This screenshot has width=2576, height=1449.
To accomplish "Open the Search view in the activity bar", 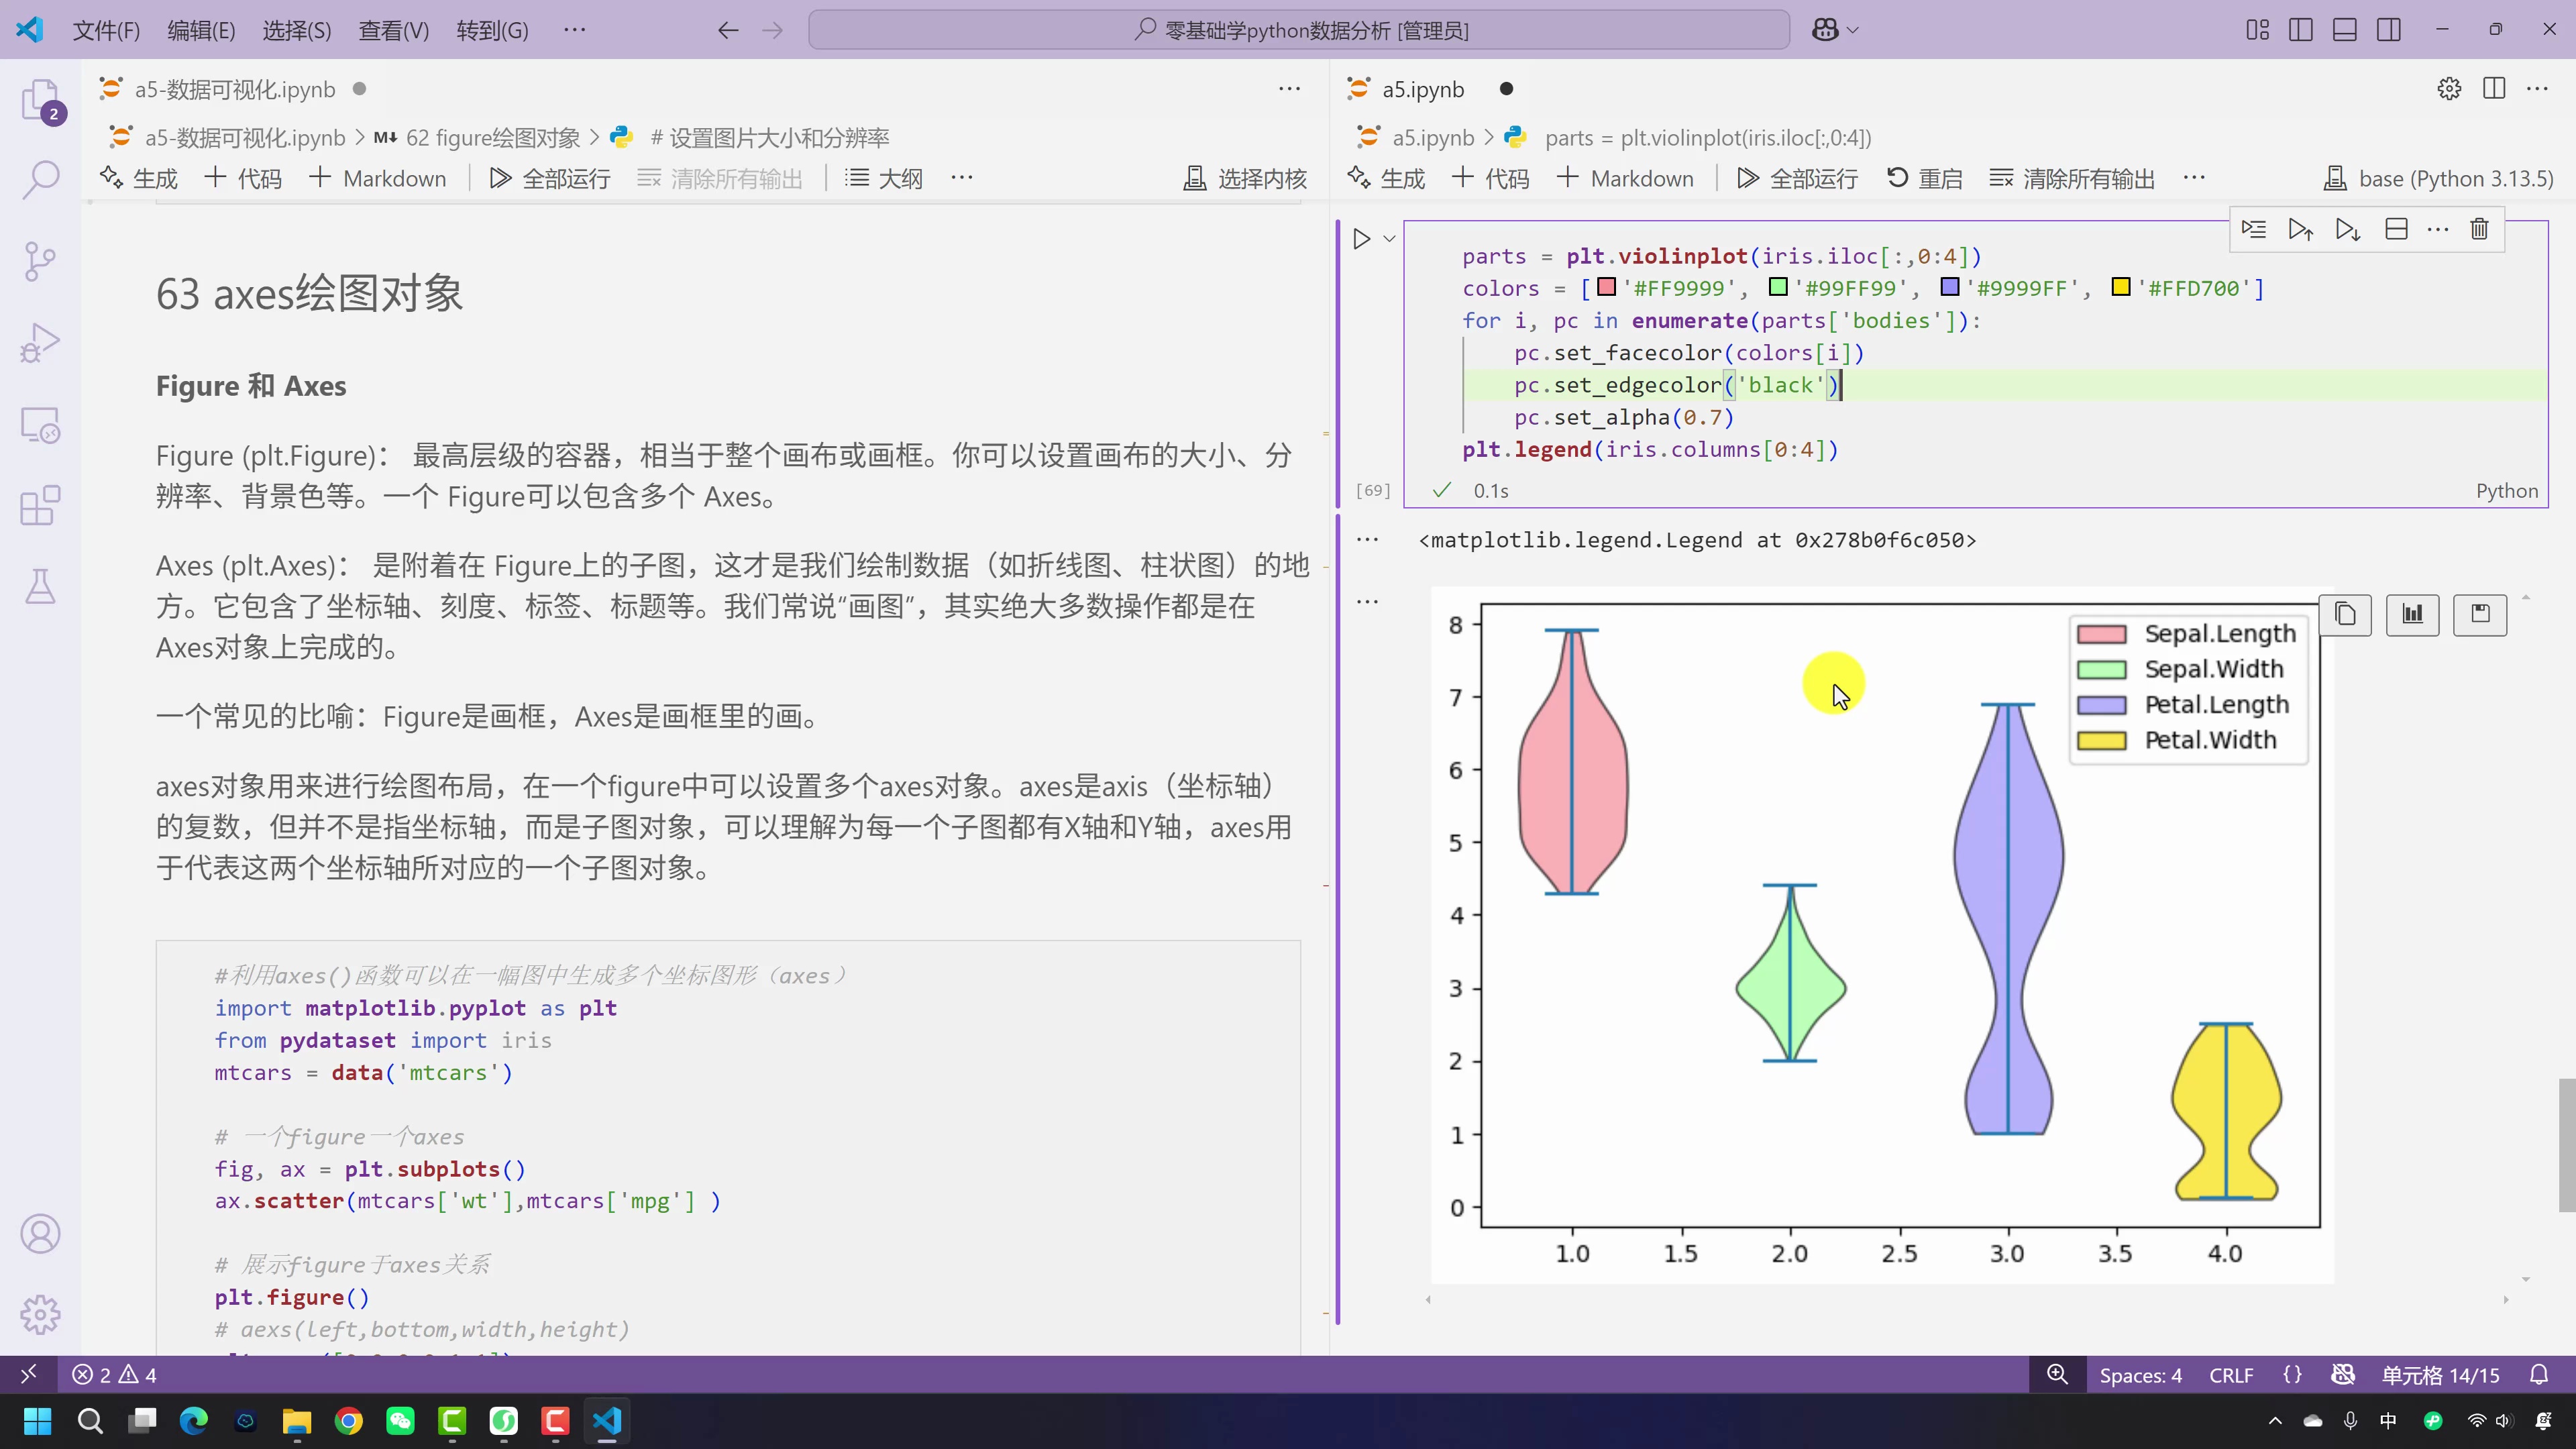I will 41,180.
